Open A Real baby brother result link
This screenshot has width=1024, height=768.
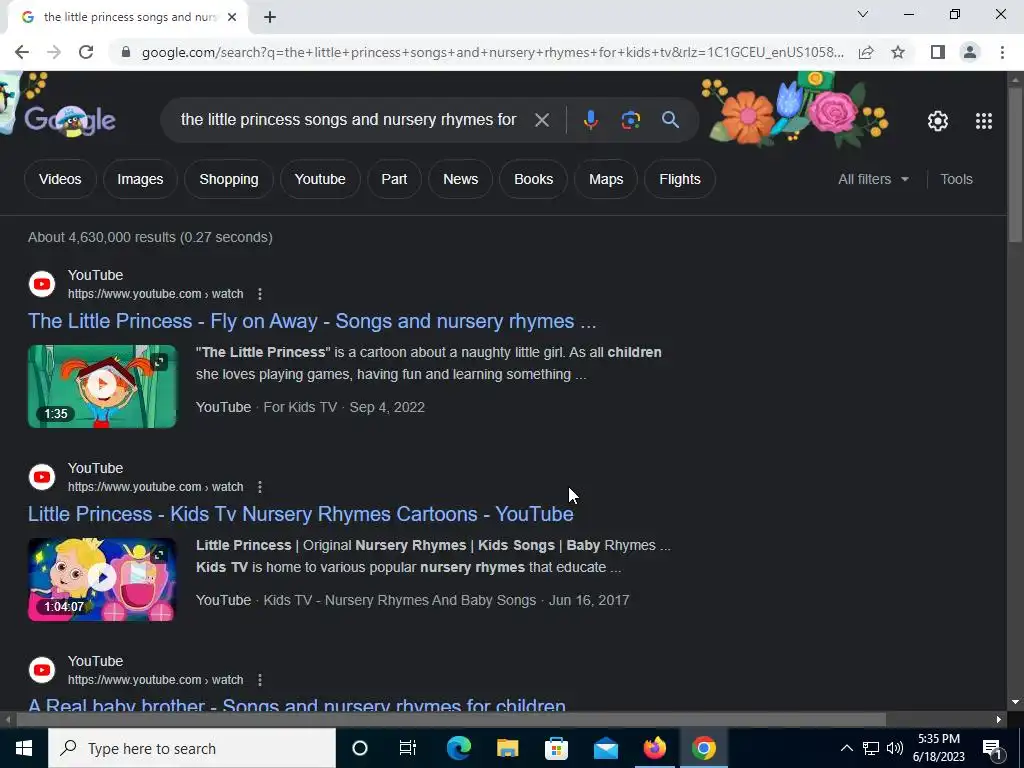point(296,705)
